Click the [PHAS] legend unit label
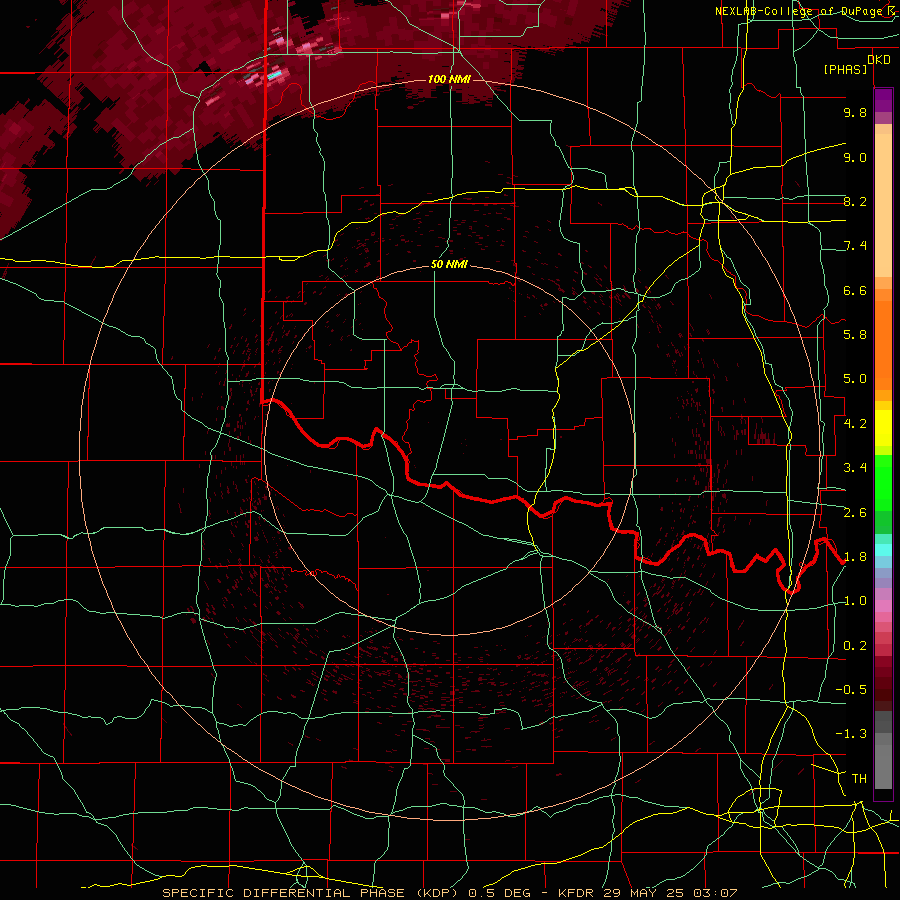 845,69
